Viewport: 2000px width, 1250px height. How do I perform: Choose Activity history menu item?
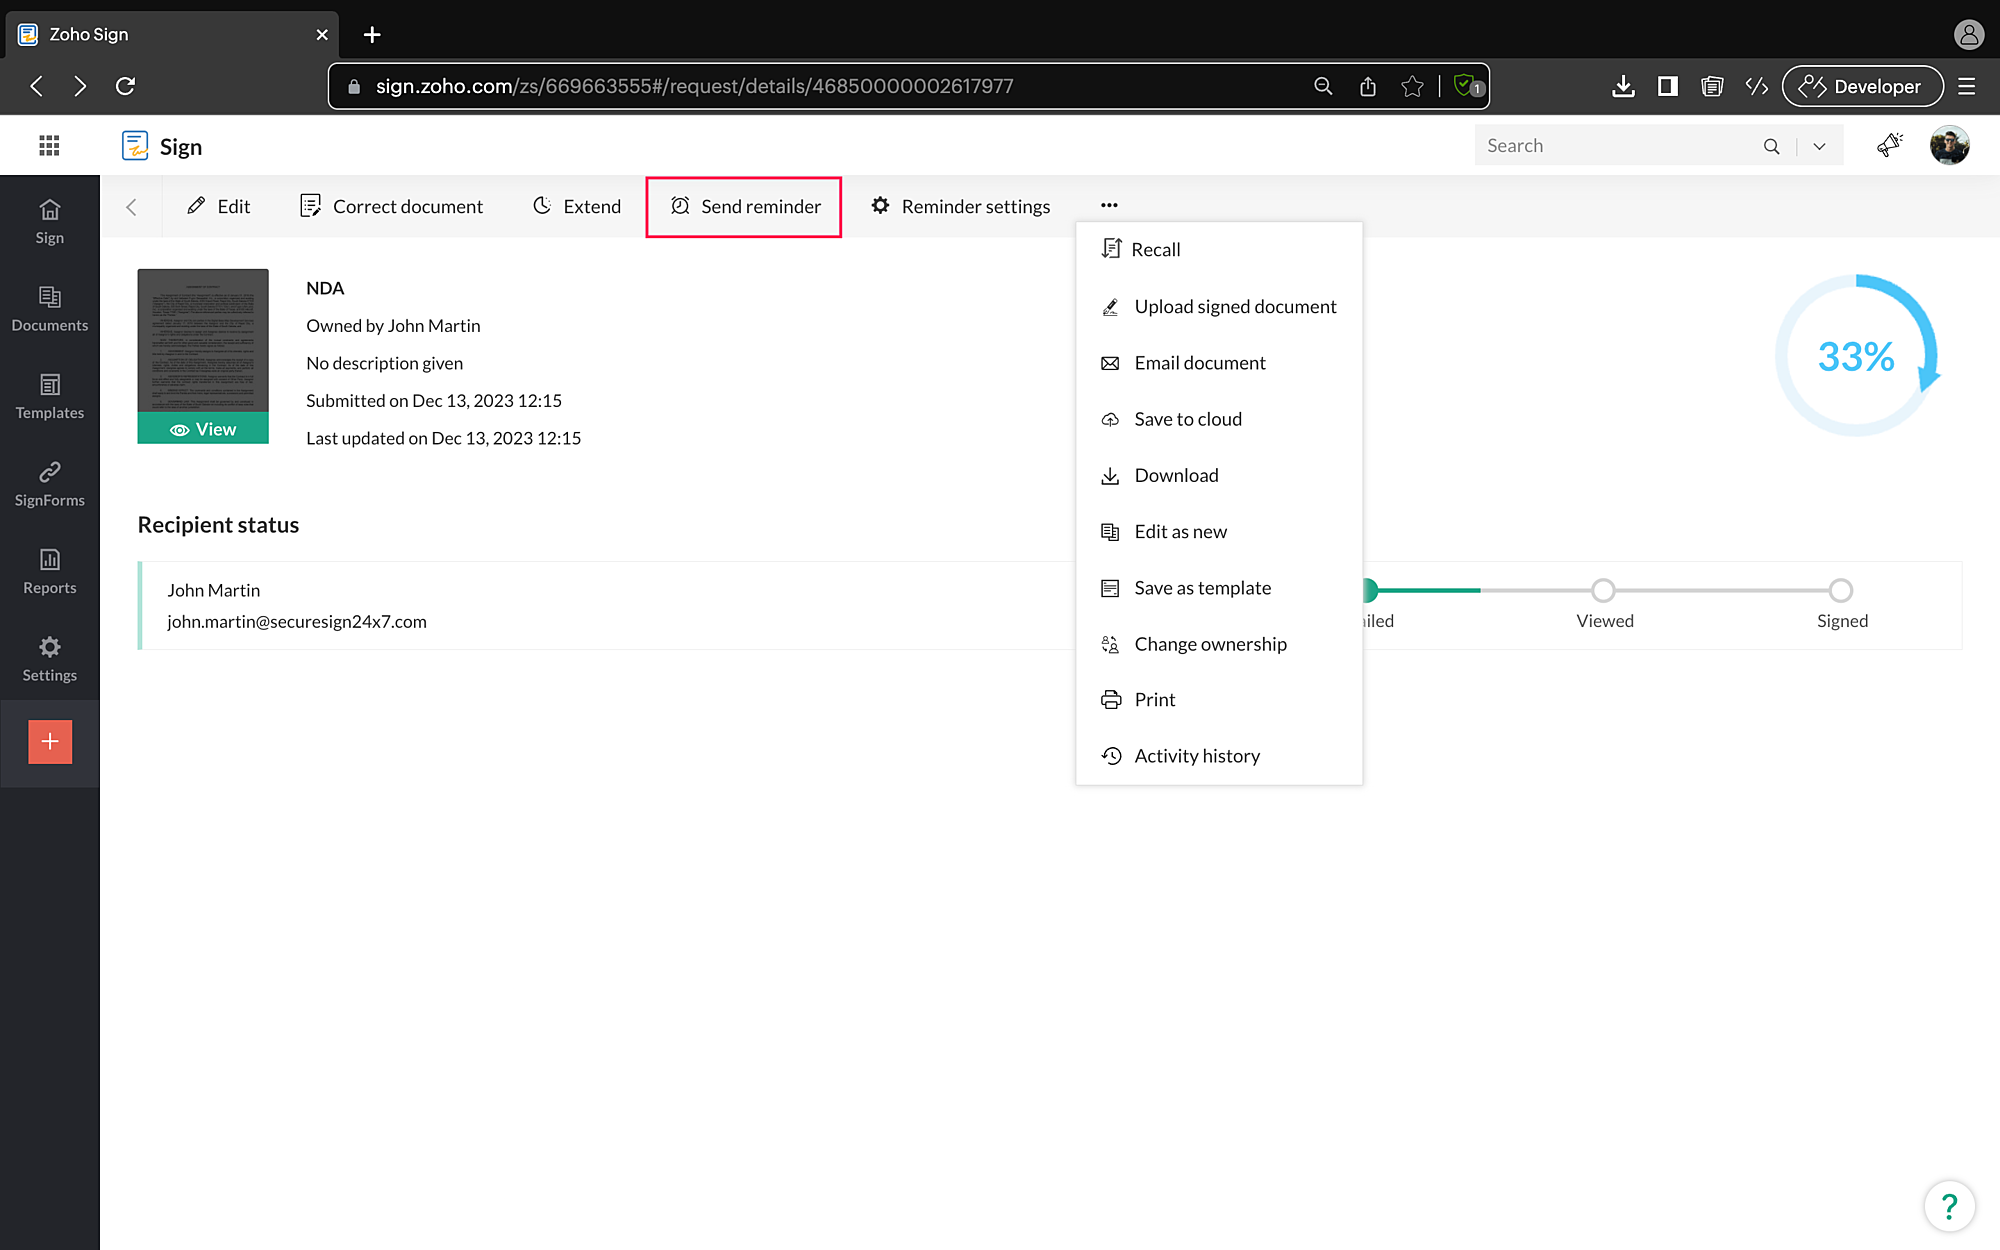point(1196,756)
